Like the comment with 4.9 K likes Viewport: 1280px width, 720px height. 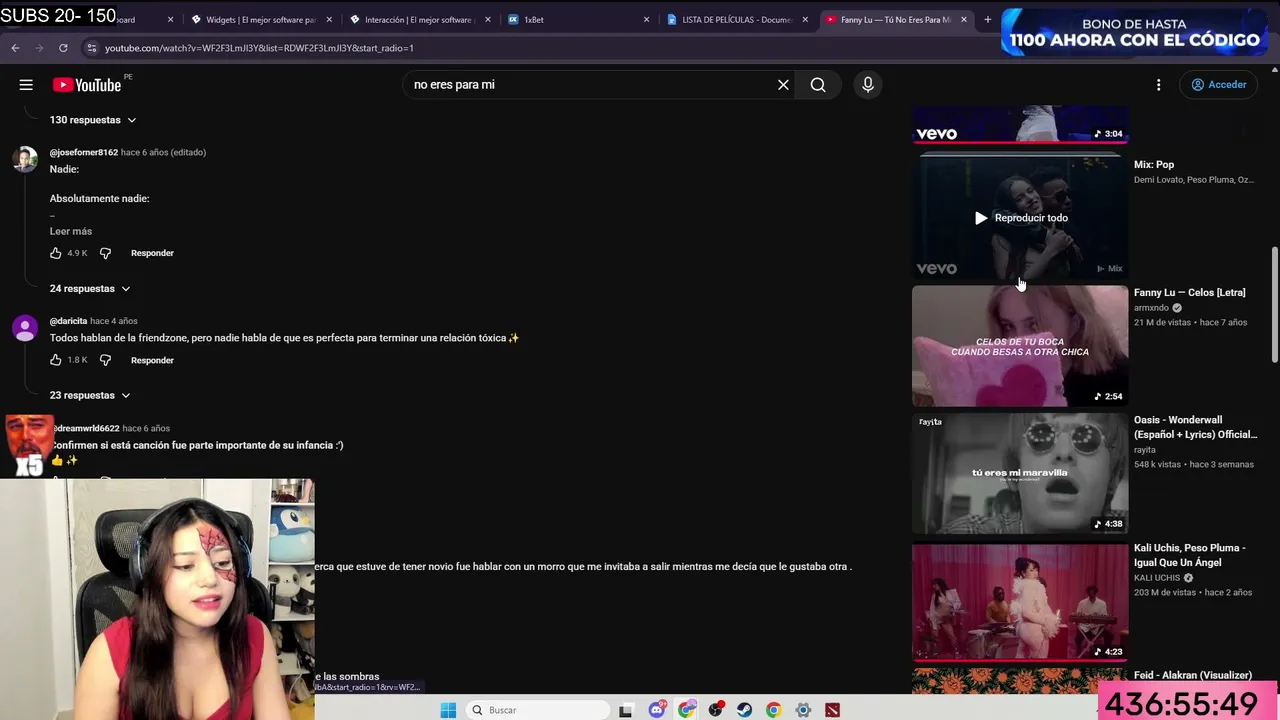click(x=56, y=253)
